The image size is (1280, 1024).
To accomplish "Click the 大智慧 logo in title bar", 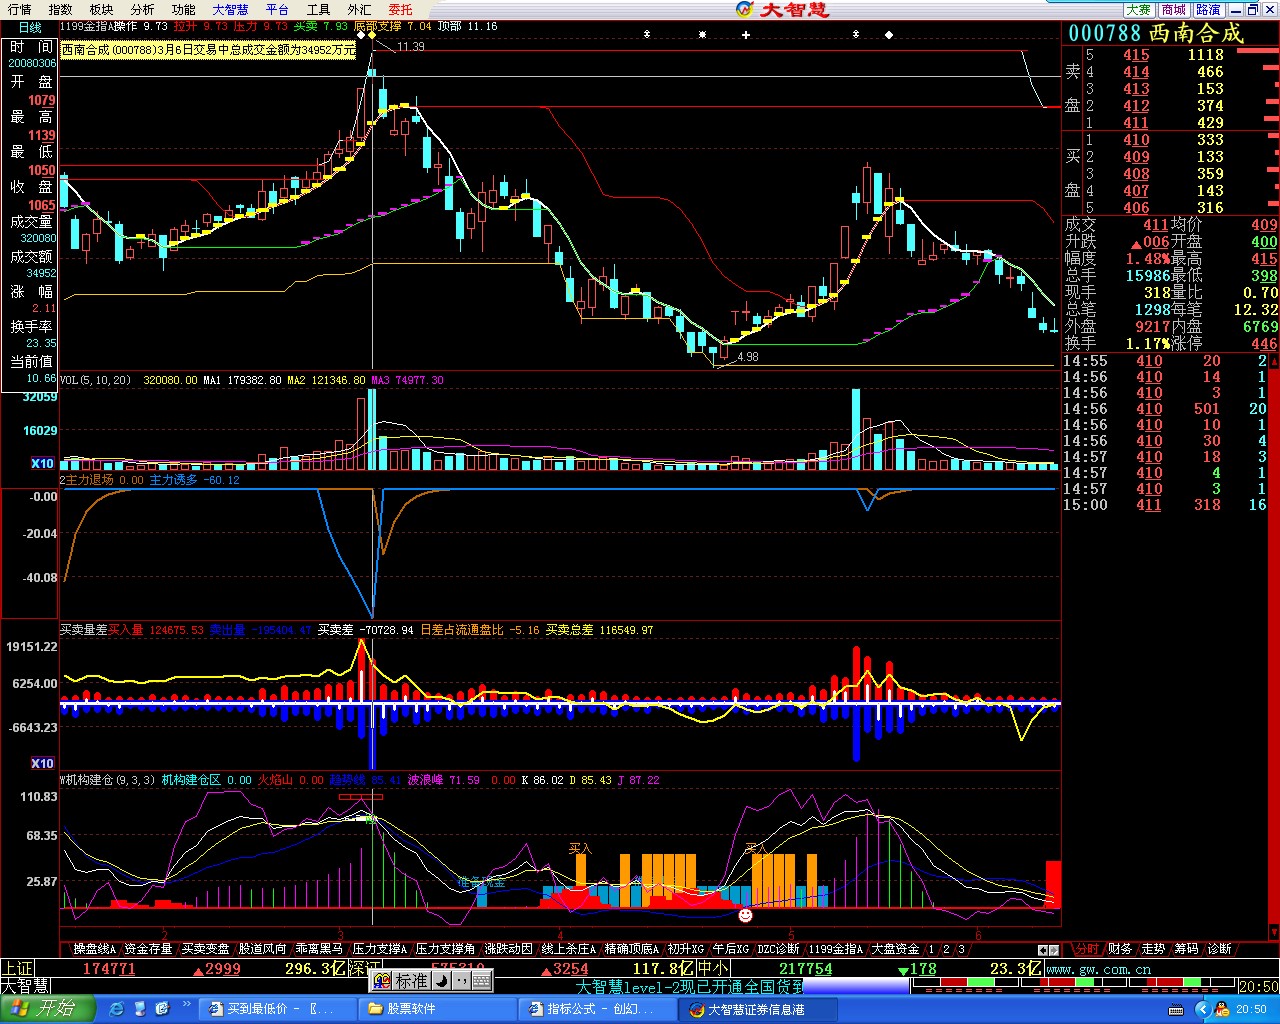I will 781,9.
